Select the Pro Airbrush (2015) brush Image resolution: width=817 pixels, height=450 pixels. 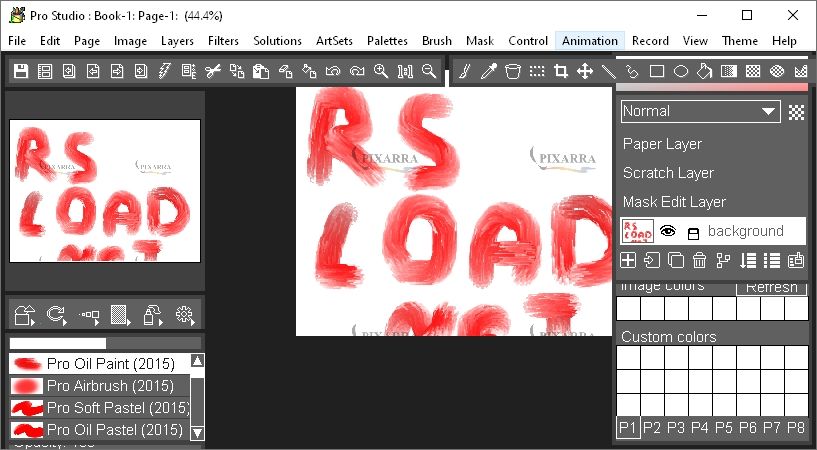pyautogui.click(x=100, y=386)
